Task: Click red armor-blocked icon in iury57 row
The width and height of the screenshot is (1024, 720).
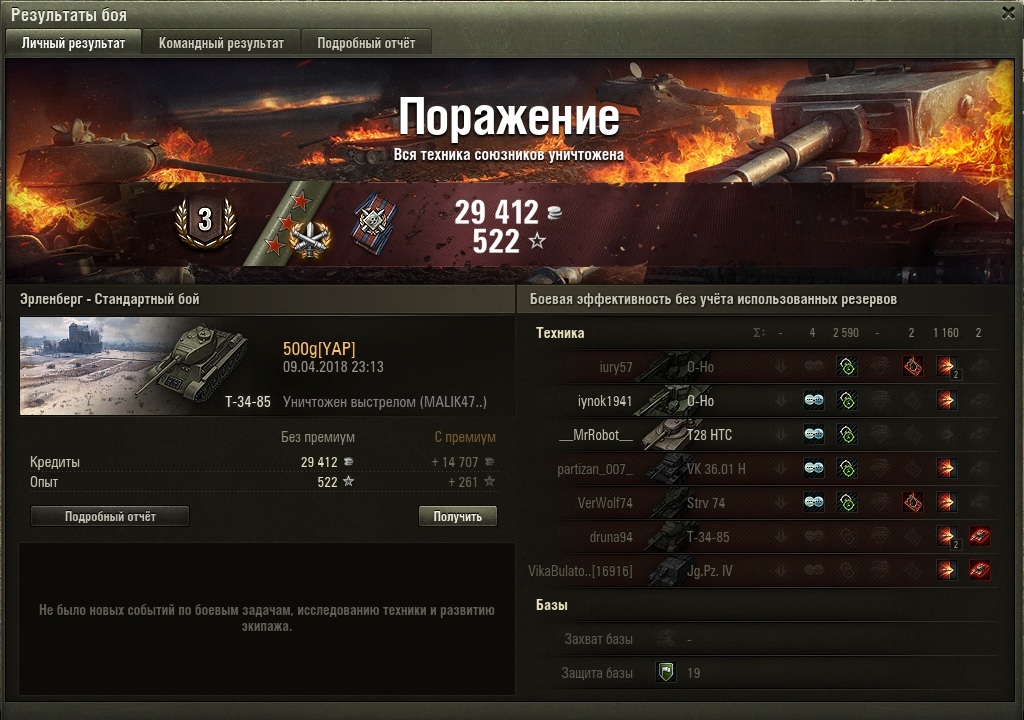Action: pos(912,367)
